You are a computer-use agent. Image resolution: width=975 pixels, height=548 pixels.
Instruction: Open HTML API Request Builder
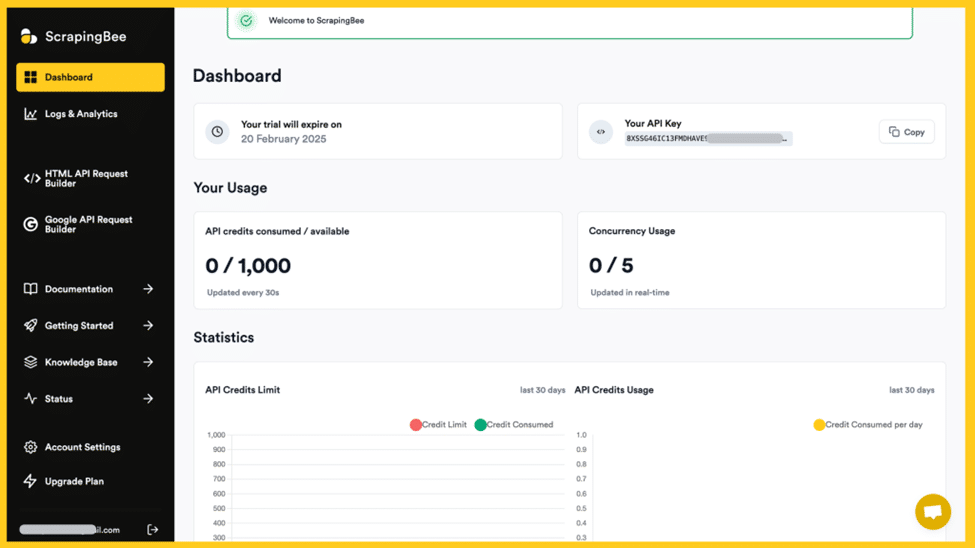86,179
